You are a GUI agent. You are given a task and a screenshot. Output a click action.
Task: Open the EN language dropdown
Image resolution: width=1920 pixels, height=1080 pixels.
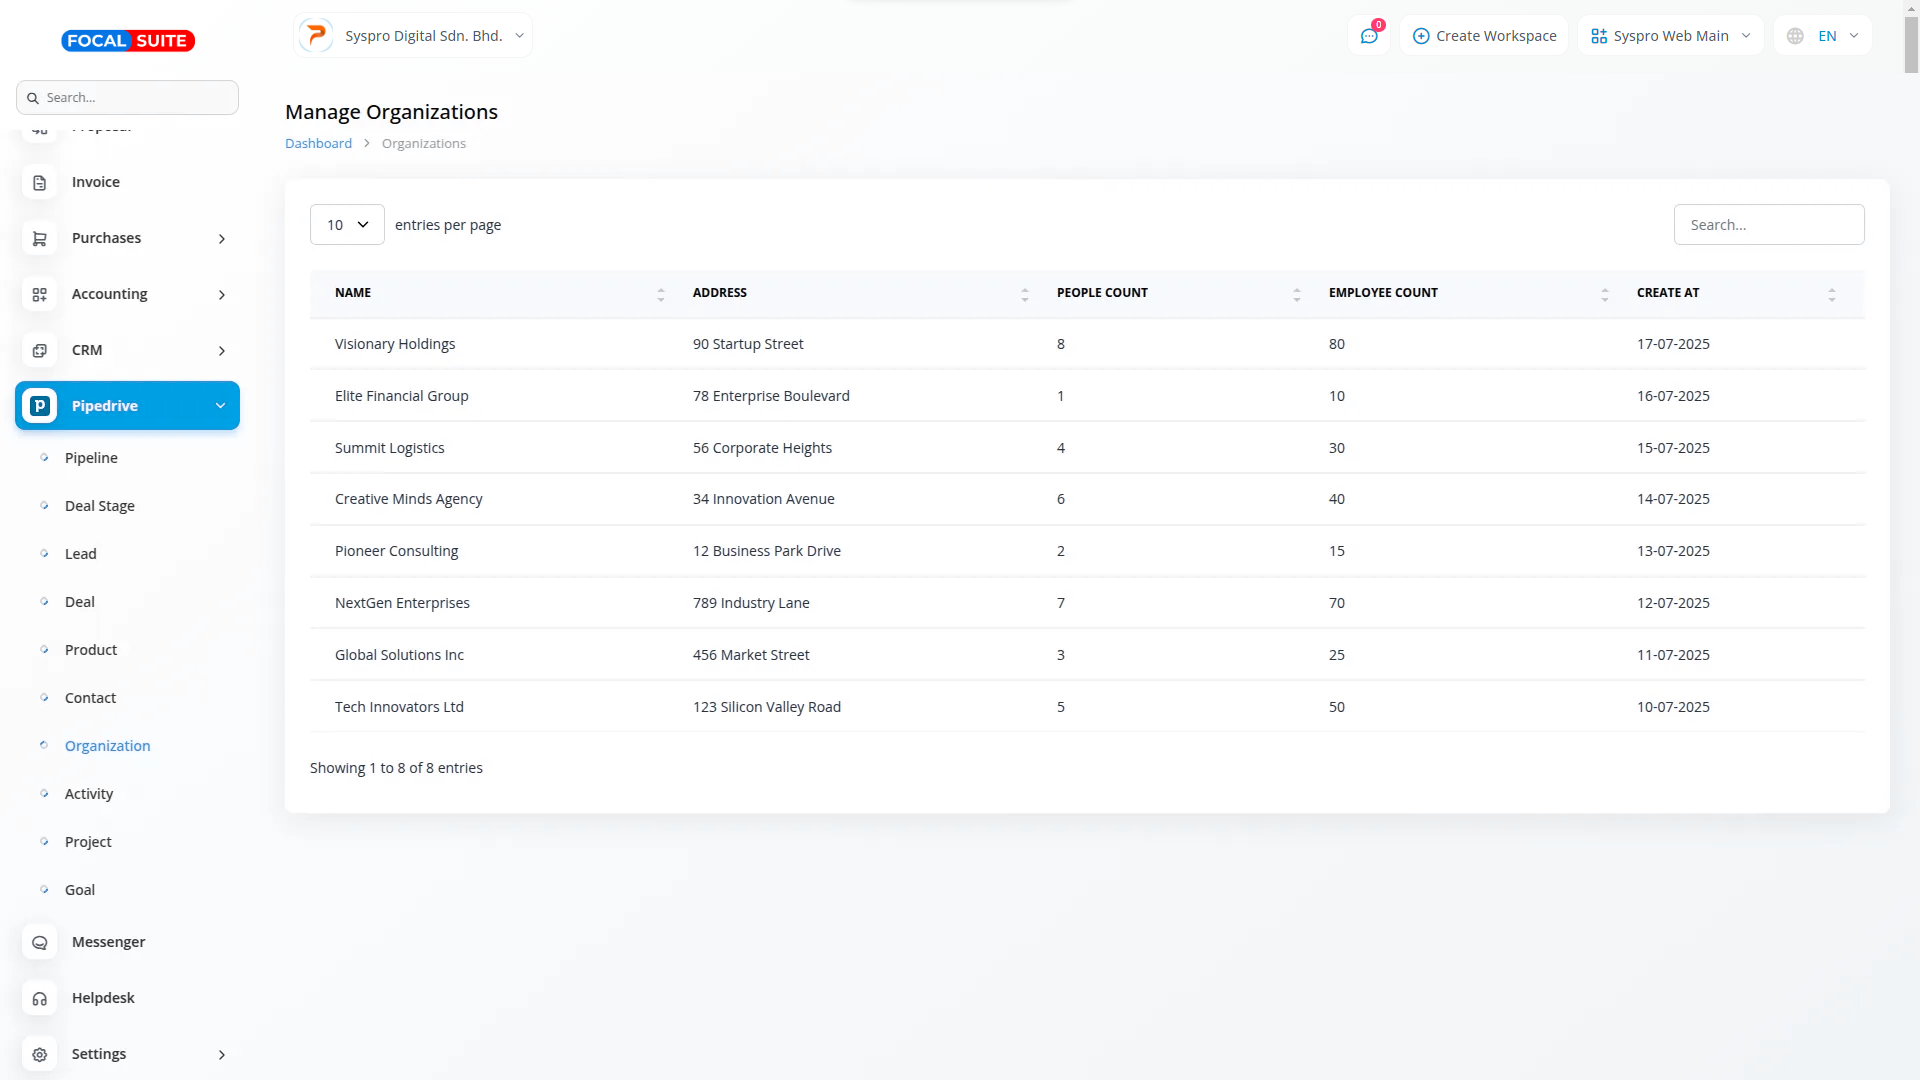click(x=1823, y=36)
